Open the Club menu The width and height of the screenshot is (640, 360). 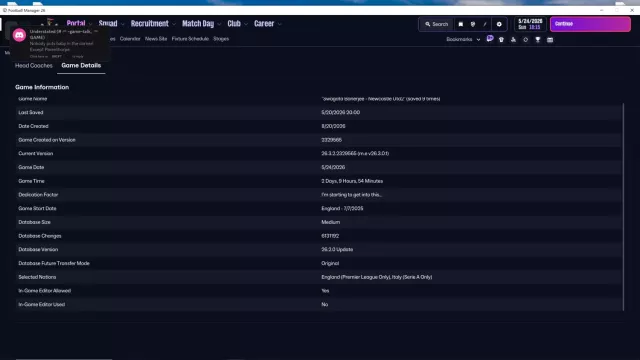coord(234,23)
